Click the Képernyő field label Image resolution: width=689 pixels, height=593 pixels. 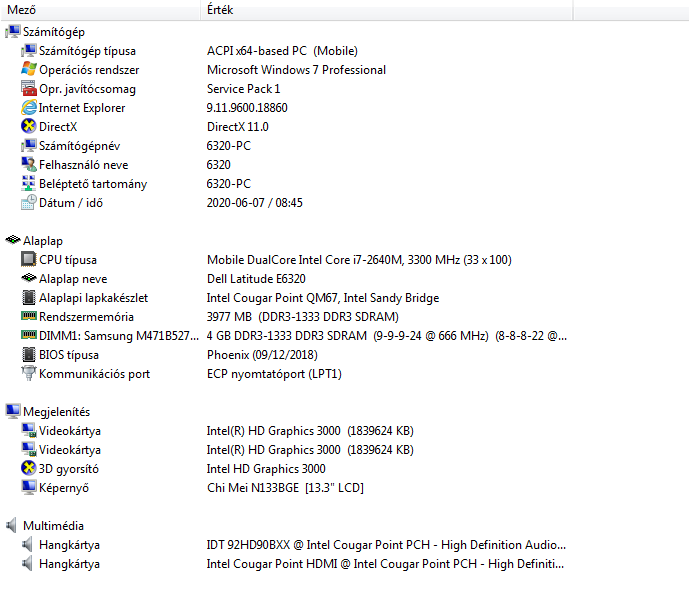(64, 488)
